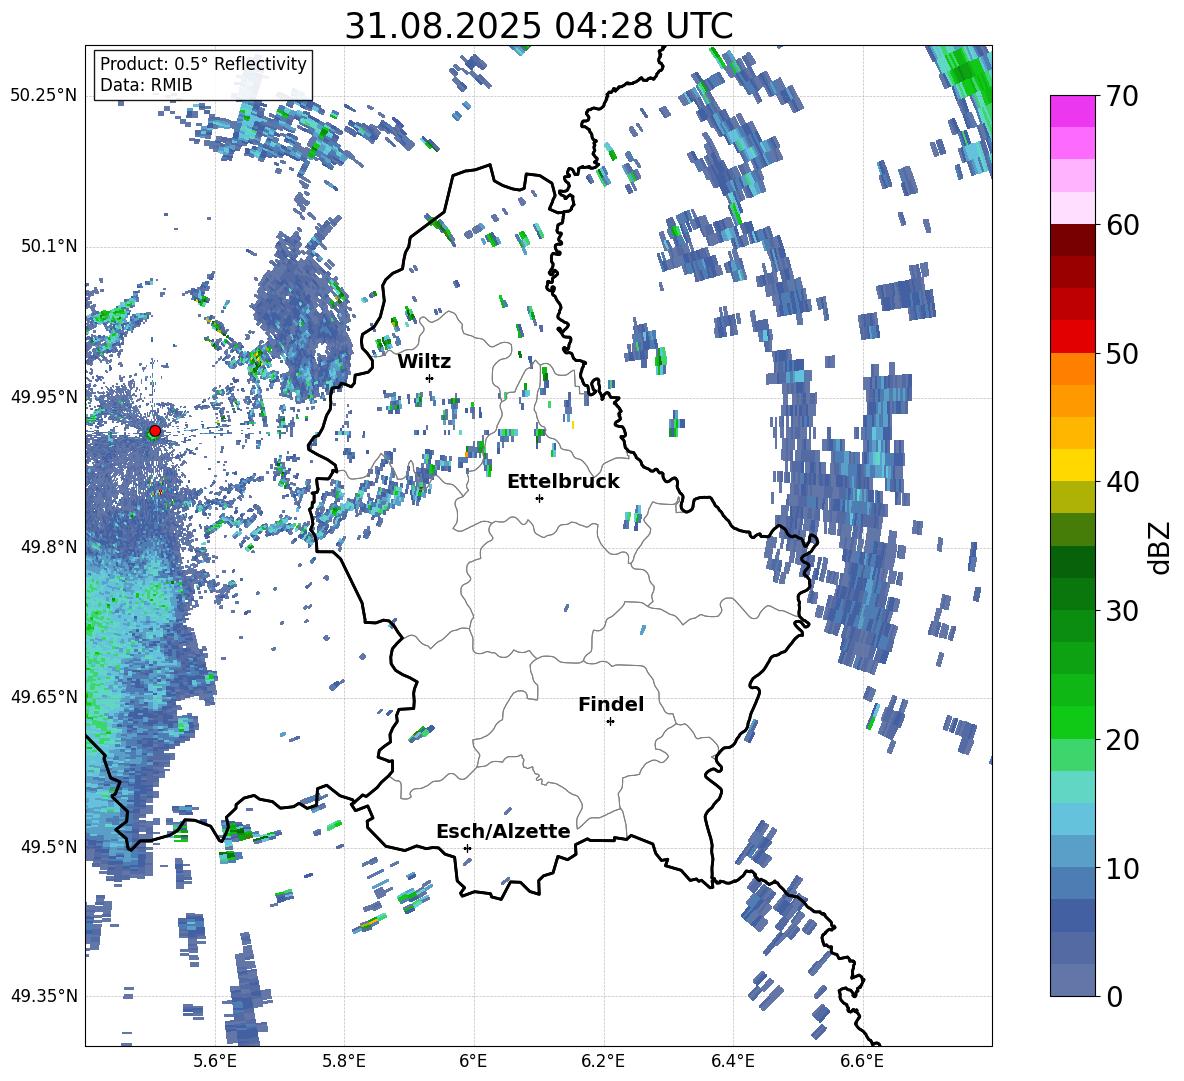Screen dimensions: 1184x1081
Task: Click the 6.6°E longitude label
Action: [862, 1061]
